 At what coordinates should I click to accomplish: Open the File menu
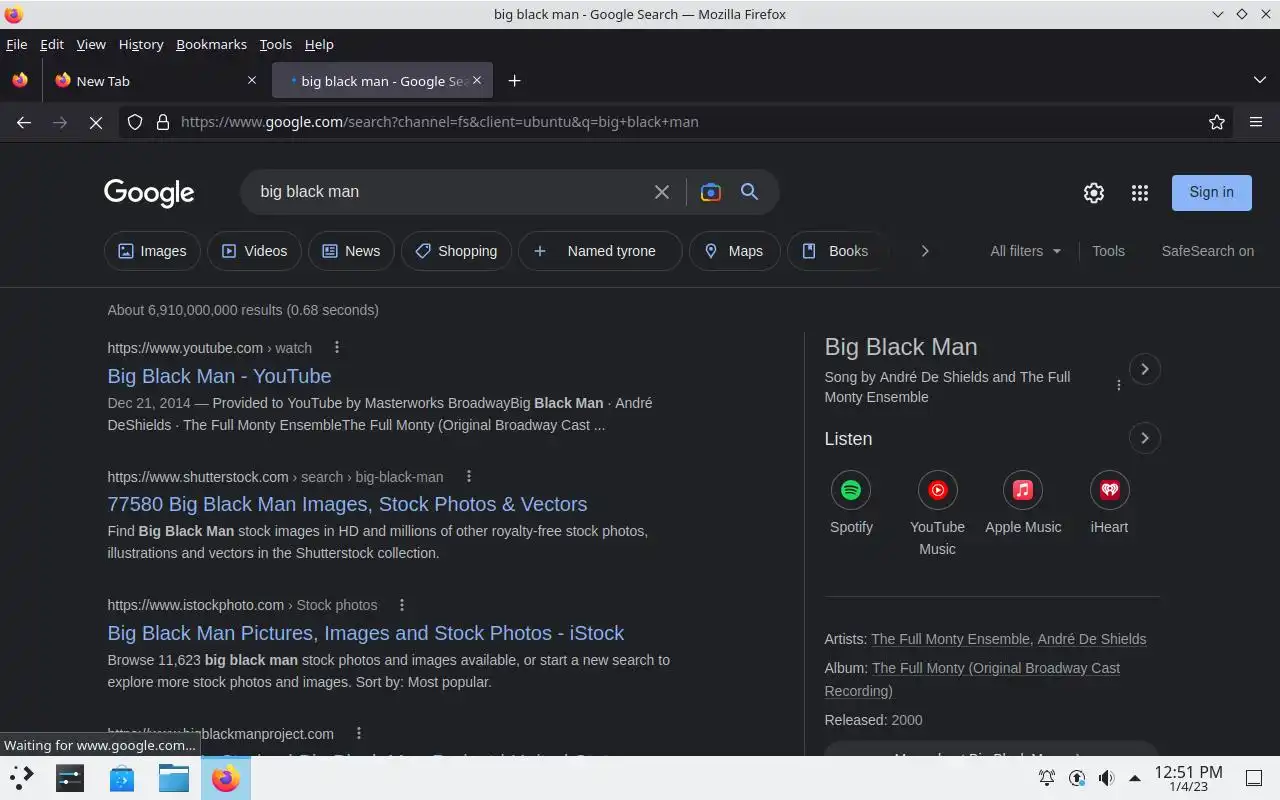click(x=16, y=44)
